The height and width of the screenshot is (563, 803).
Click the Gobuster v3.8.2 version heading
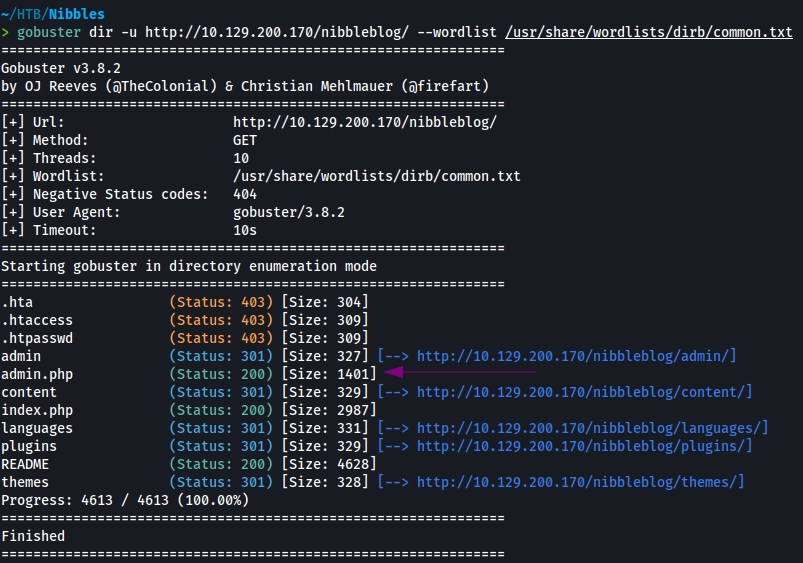pyautogui.click(x=61, y=68)
